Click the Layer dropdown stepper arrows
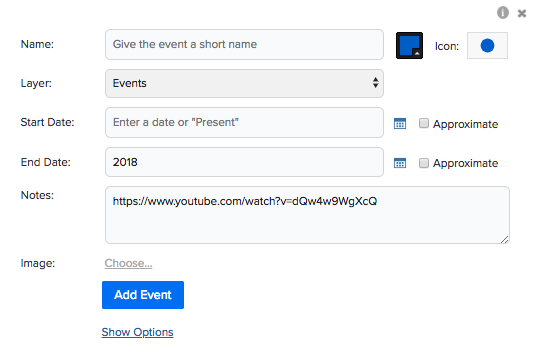 click(x=375, y=83)
